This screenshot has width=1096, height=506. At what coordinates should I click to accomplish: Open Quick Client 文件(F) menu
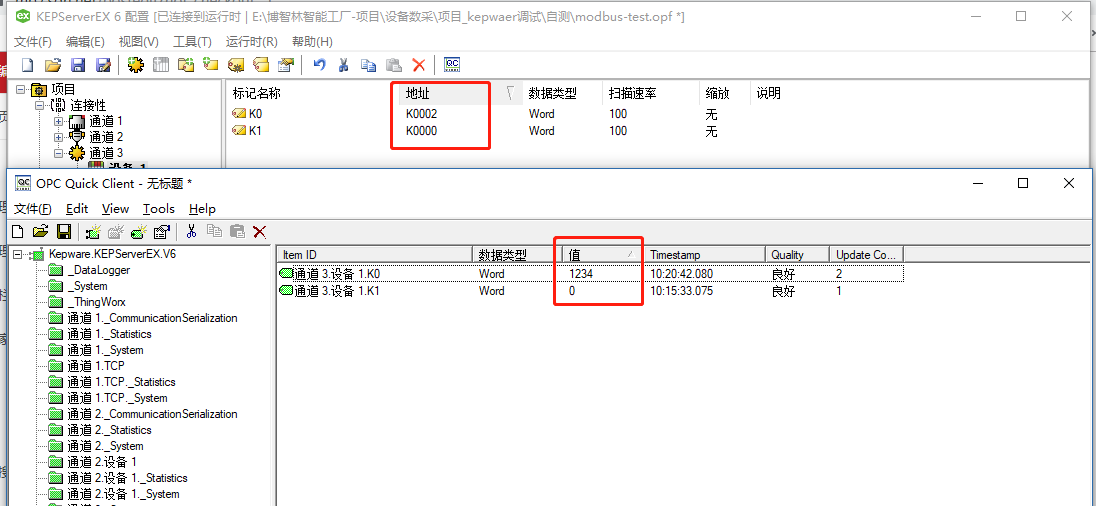[33, 208]
